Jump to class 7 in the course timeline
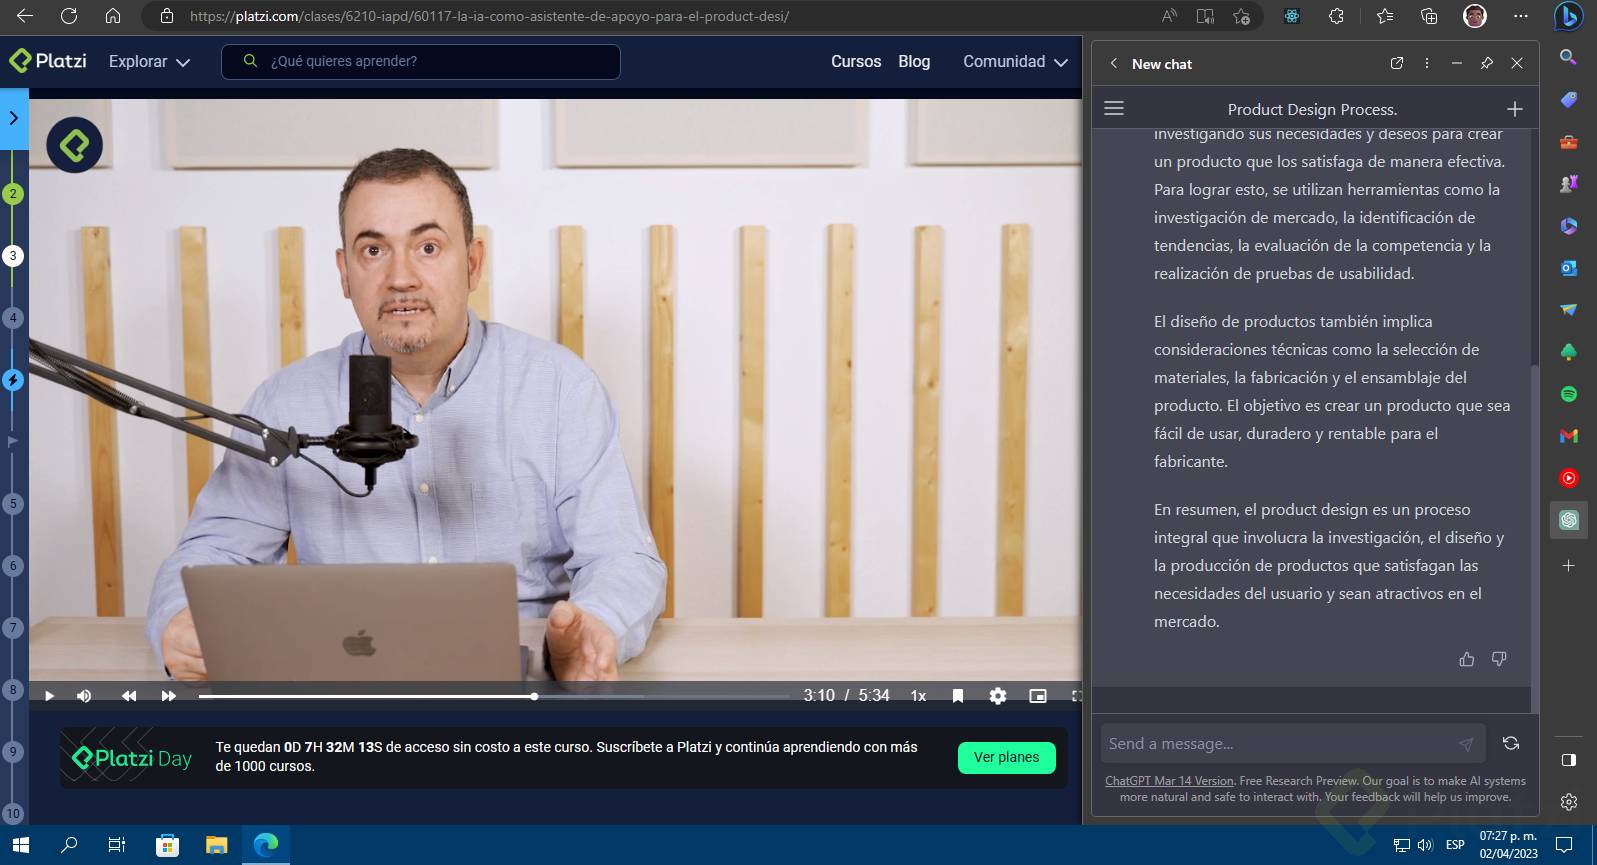Viewport: 1597px width, 865px height. (x=13, y=628)
